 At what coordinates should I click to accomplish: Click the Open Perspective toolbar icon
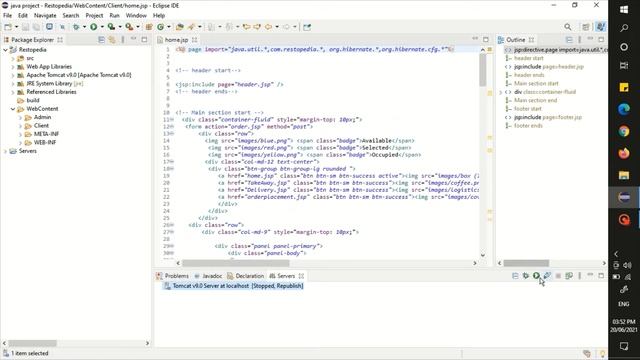pos(586,27)
